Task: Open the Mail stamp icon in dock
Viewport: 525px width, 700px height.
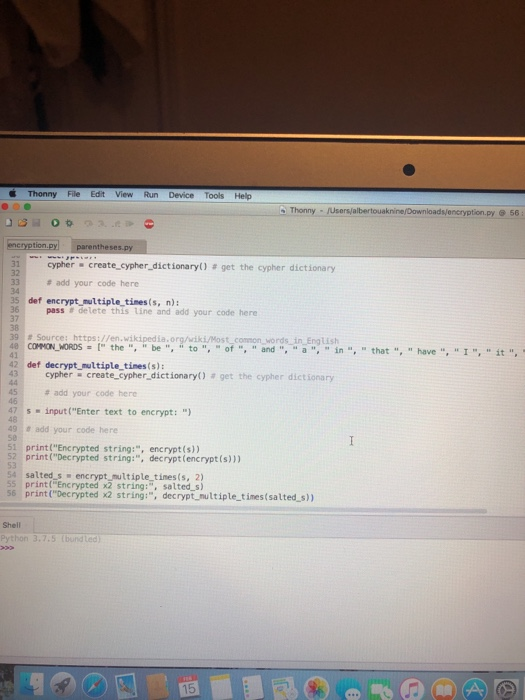Action: [125, 686]
